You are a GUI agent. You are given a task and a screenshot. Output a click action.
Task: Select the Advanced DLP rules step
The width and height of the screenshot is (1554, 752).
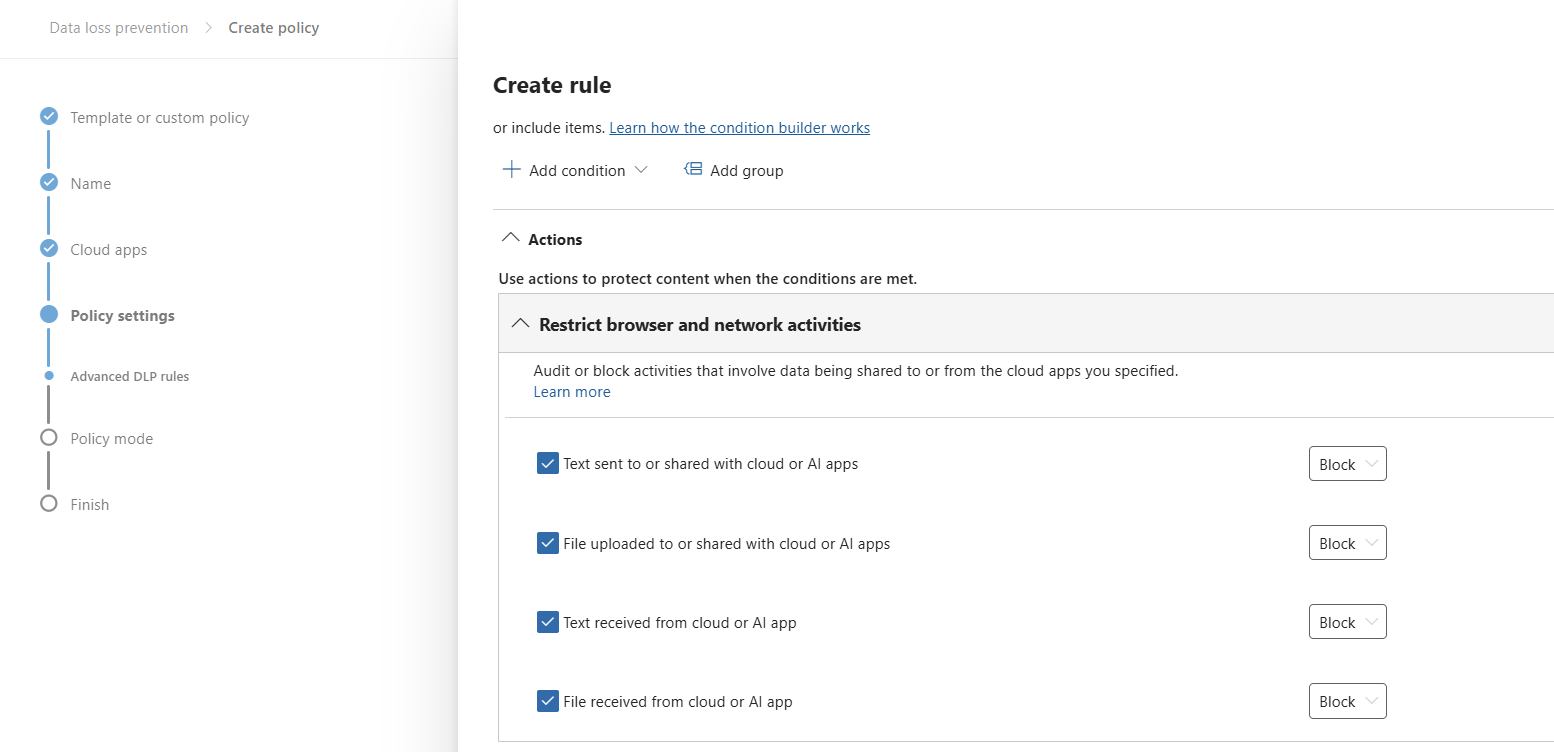pyautogui.click(x=130, y=376)
